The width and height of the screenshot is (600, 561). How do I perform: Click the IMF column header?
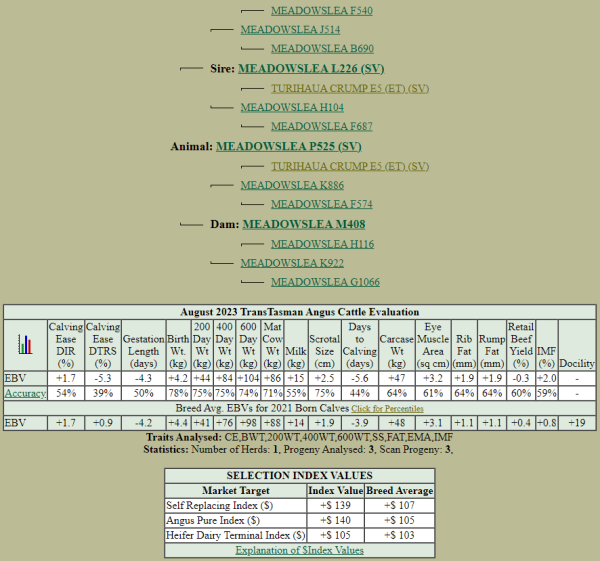546,345
